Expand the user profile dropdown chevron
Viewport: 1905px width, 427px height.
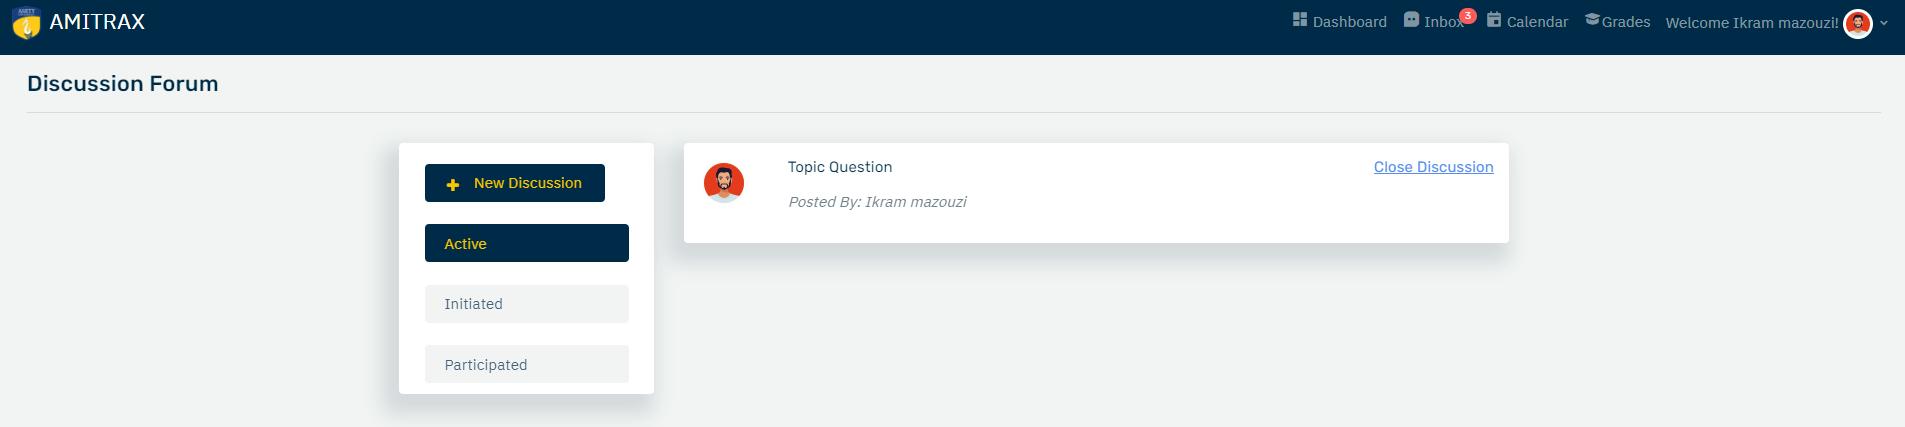click(1884, 23)
